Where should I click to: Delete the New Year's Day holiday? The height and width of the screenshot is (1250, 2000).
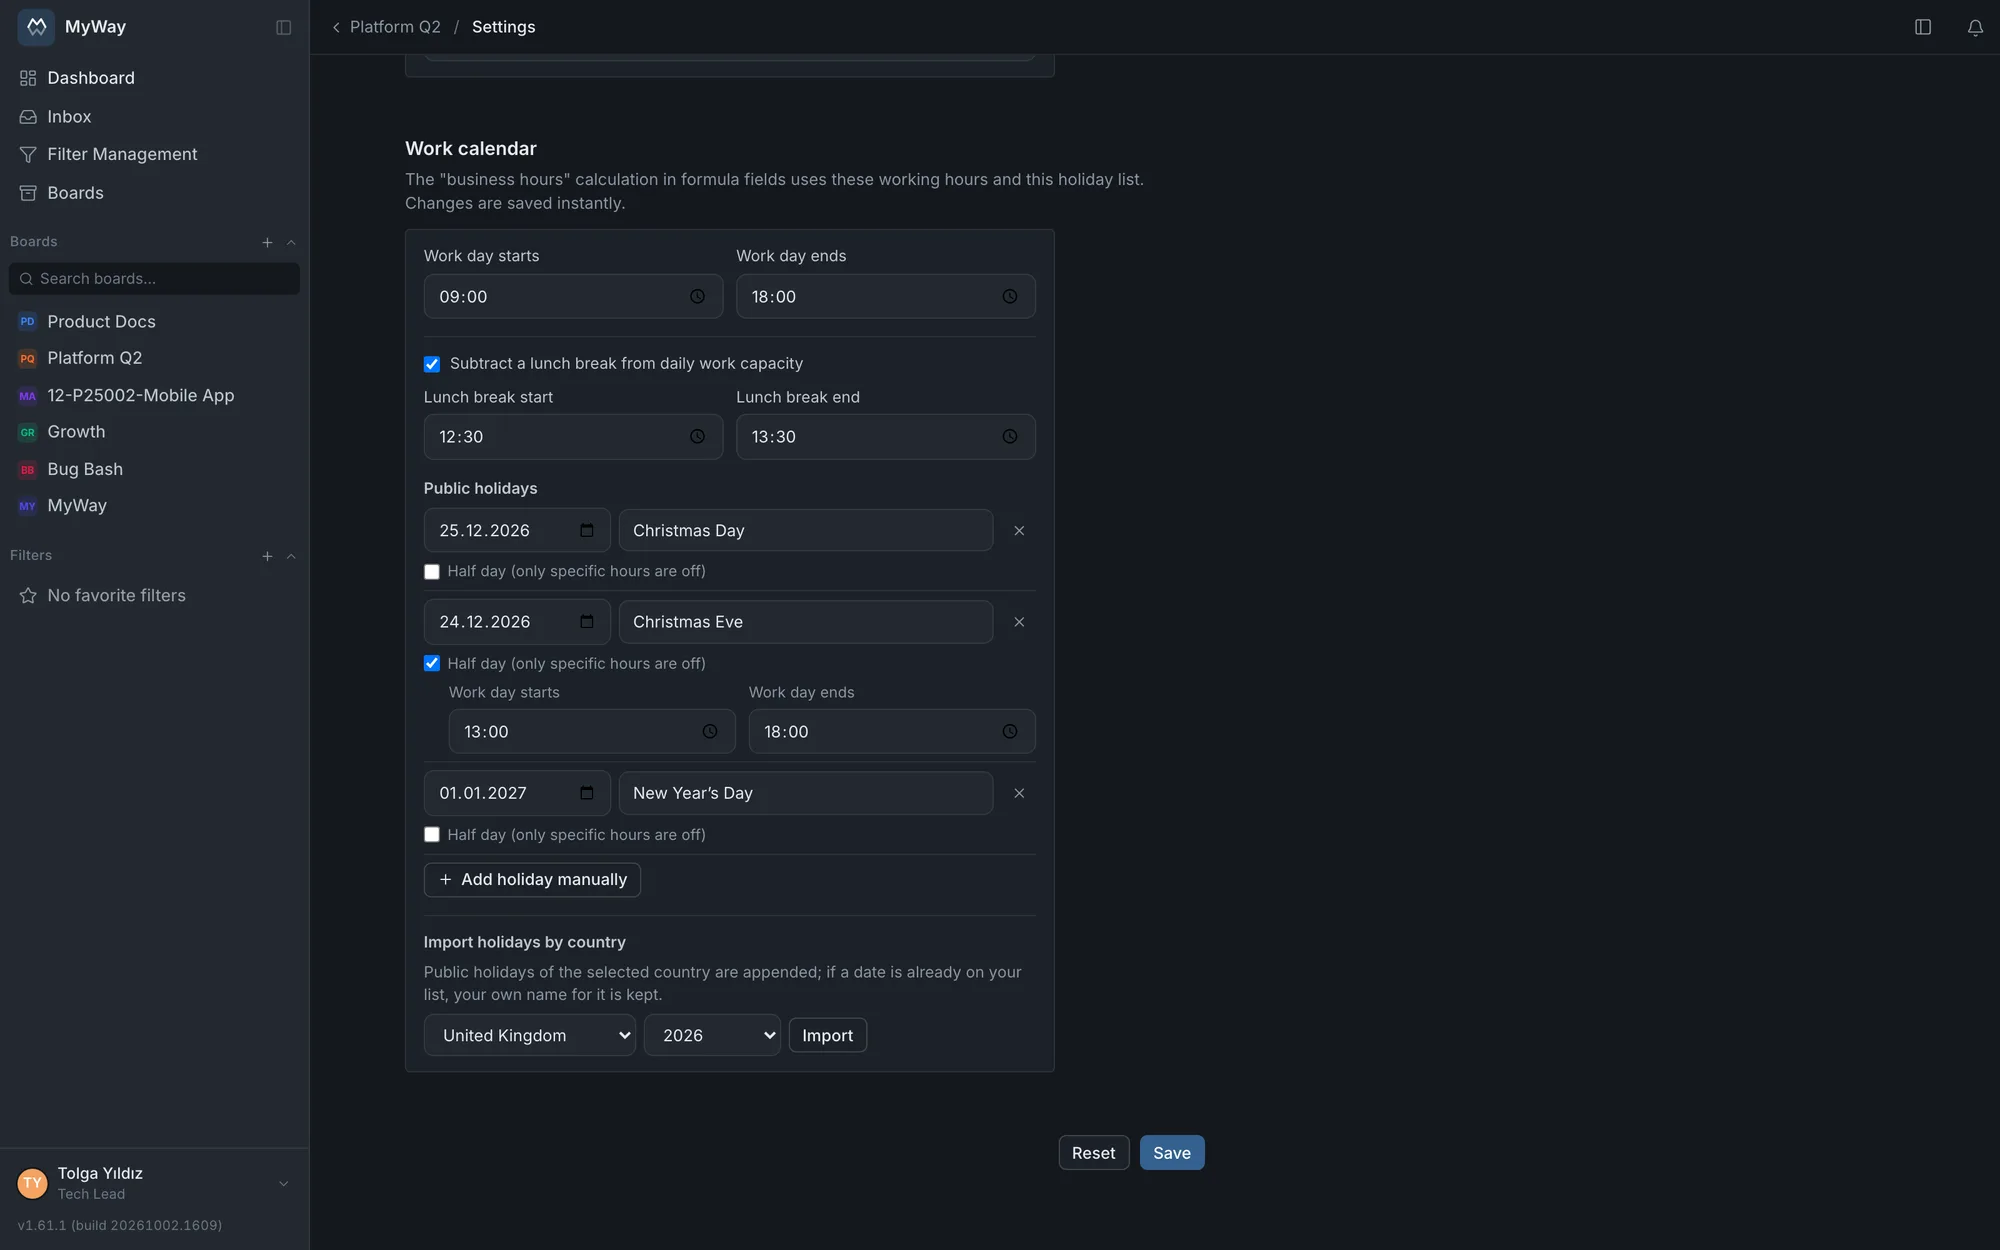(x=1019, y=793)
